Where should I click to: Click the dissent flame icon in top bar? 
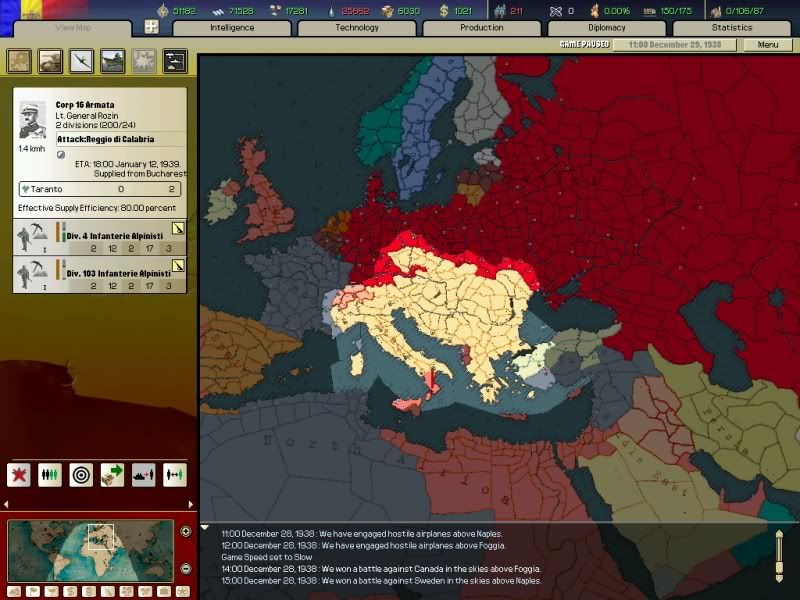(594, 11)
